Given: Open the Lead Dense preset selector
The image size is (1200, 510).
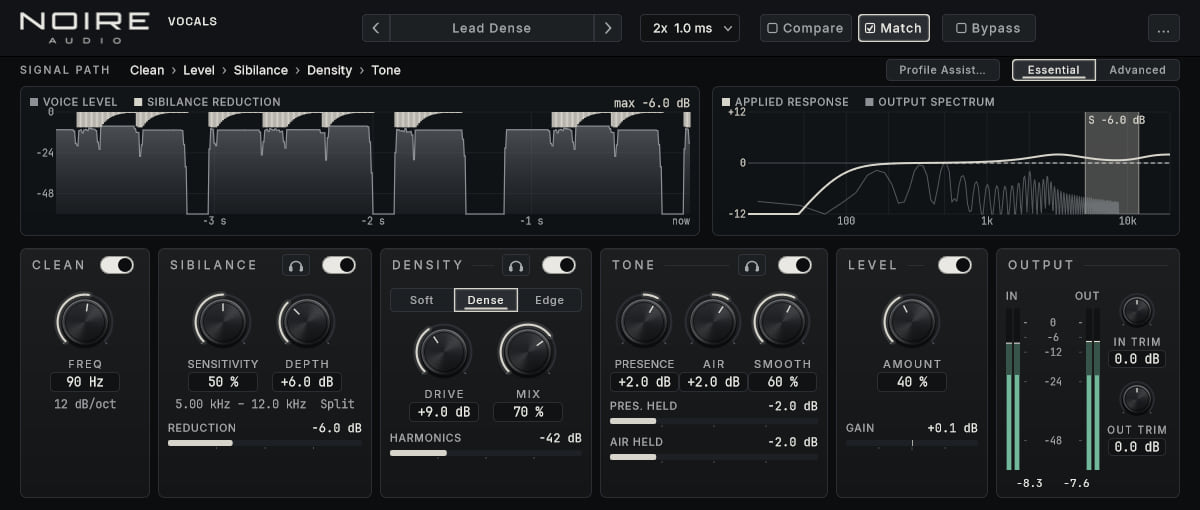Looking at the screenshot, I should [492, 28].
